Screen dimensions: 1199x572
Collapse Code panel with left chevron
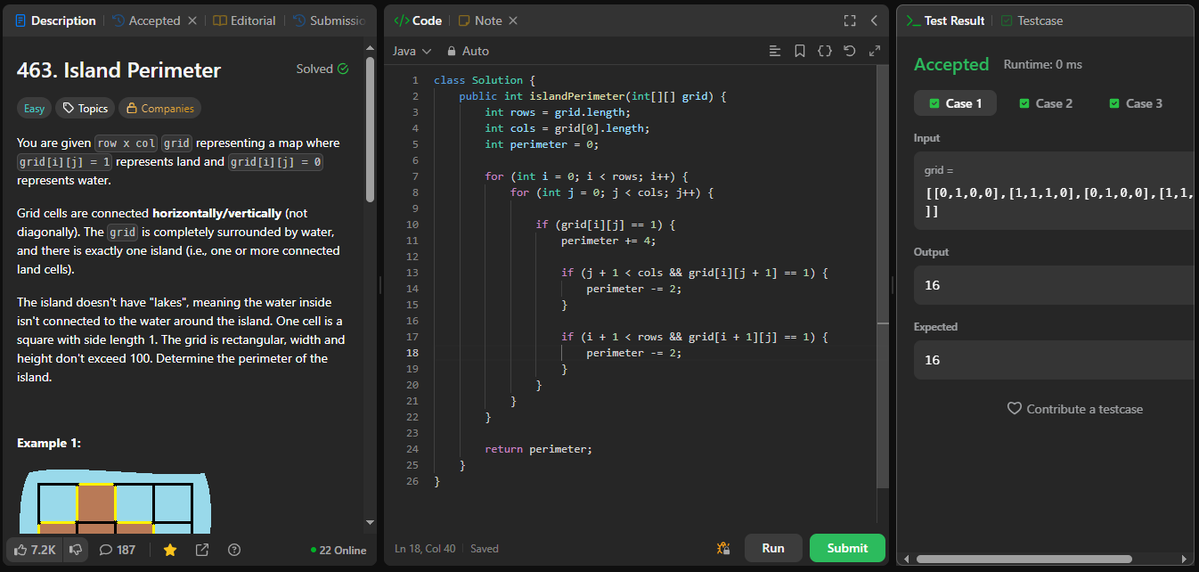click(874, 21)
